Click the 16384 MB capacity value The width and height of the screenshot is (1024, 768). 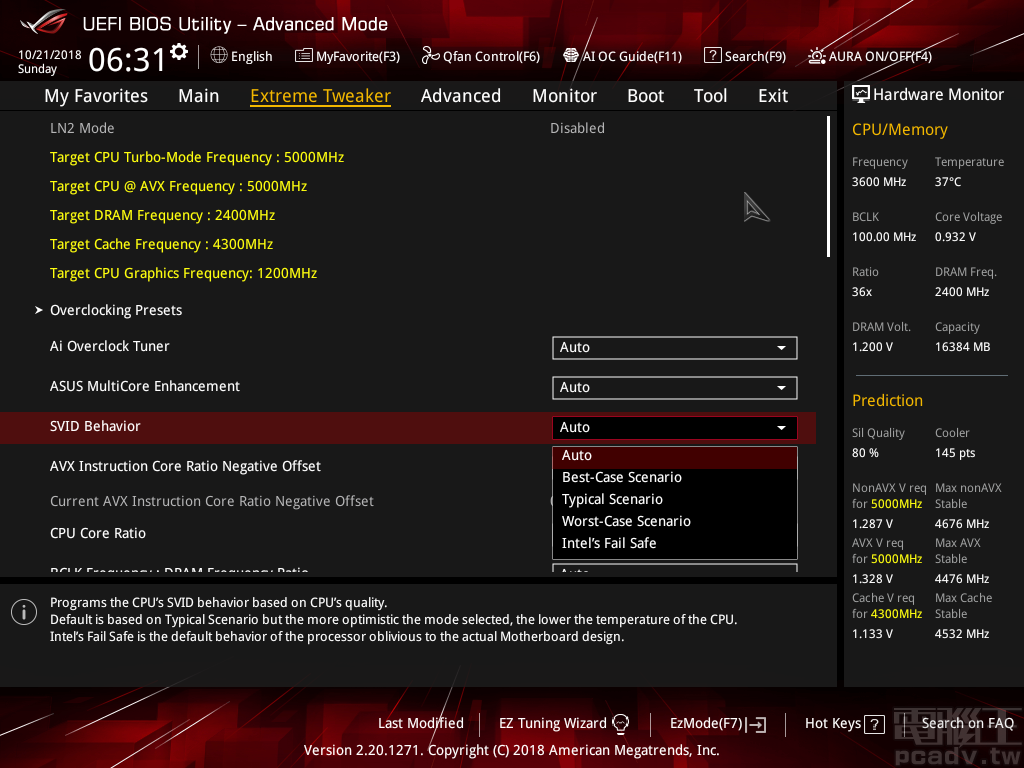962,347
